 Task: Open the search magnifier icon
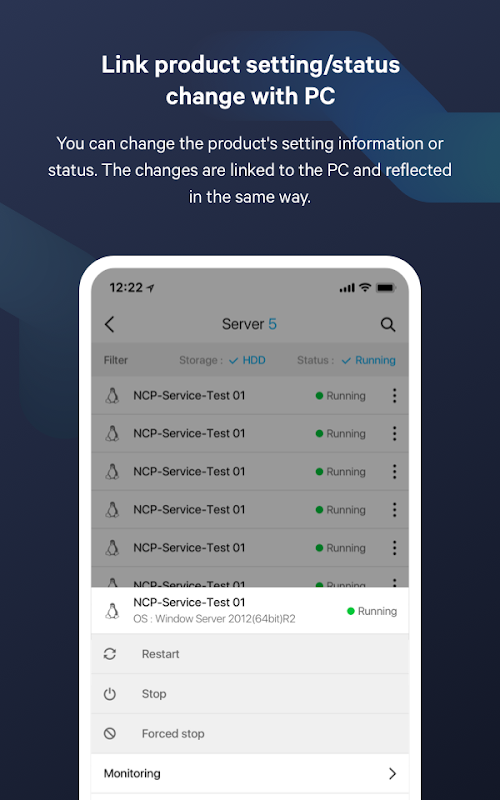point(388,324)
